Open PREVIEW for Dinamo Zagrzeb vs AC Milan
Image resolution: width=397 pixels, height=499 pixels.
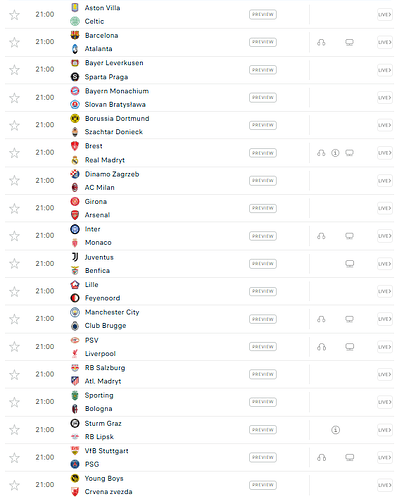click(x=263, y=181)
